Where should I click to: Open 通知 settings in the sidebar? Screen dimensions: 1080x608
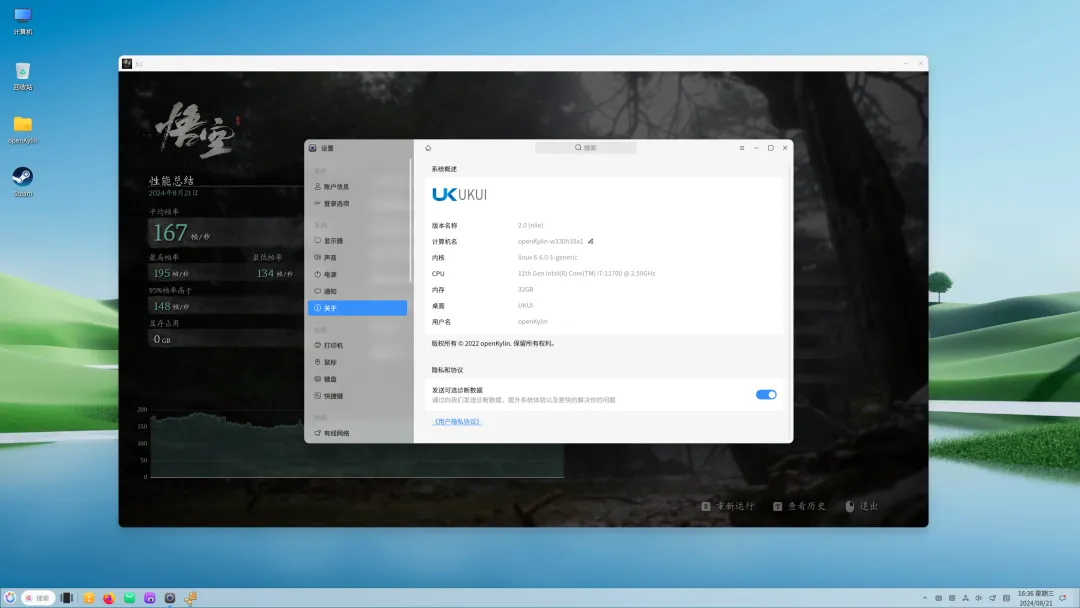(357, 291)
